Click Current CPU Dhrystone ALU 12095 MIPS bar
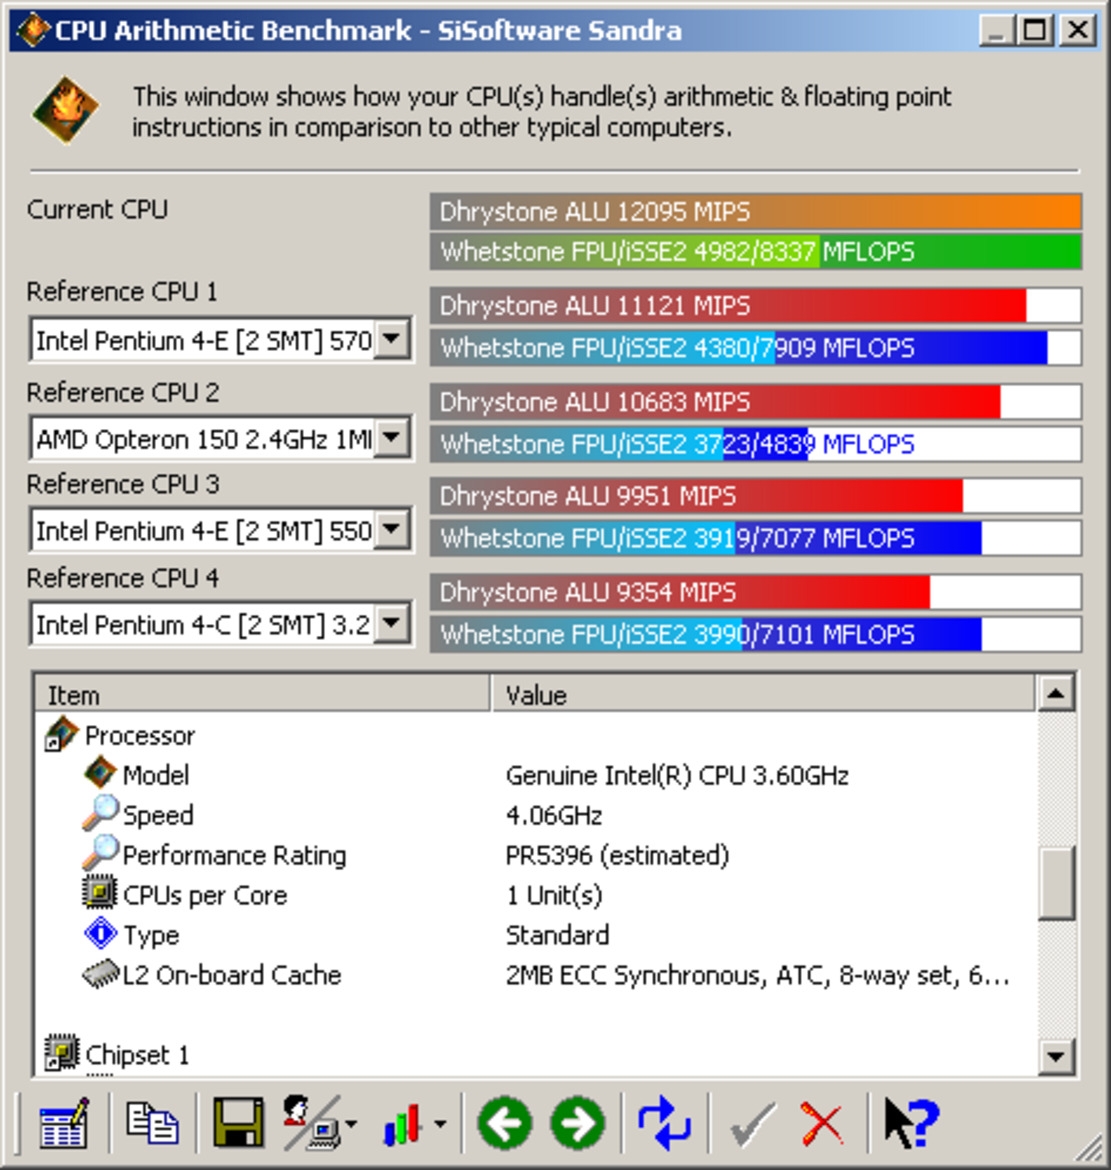This screenshot has width=1111, height=1170. (x=756, y=211)
